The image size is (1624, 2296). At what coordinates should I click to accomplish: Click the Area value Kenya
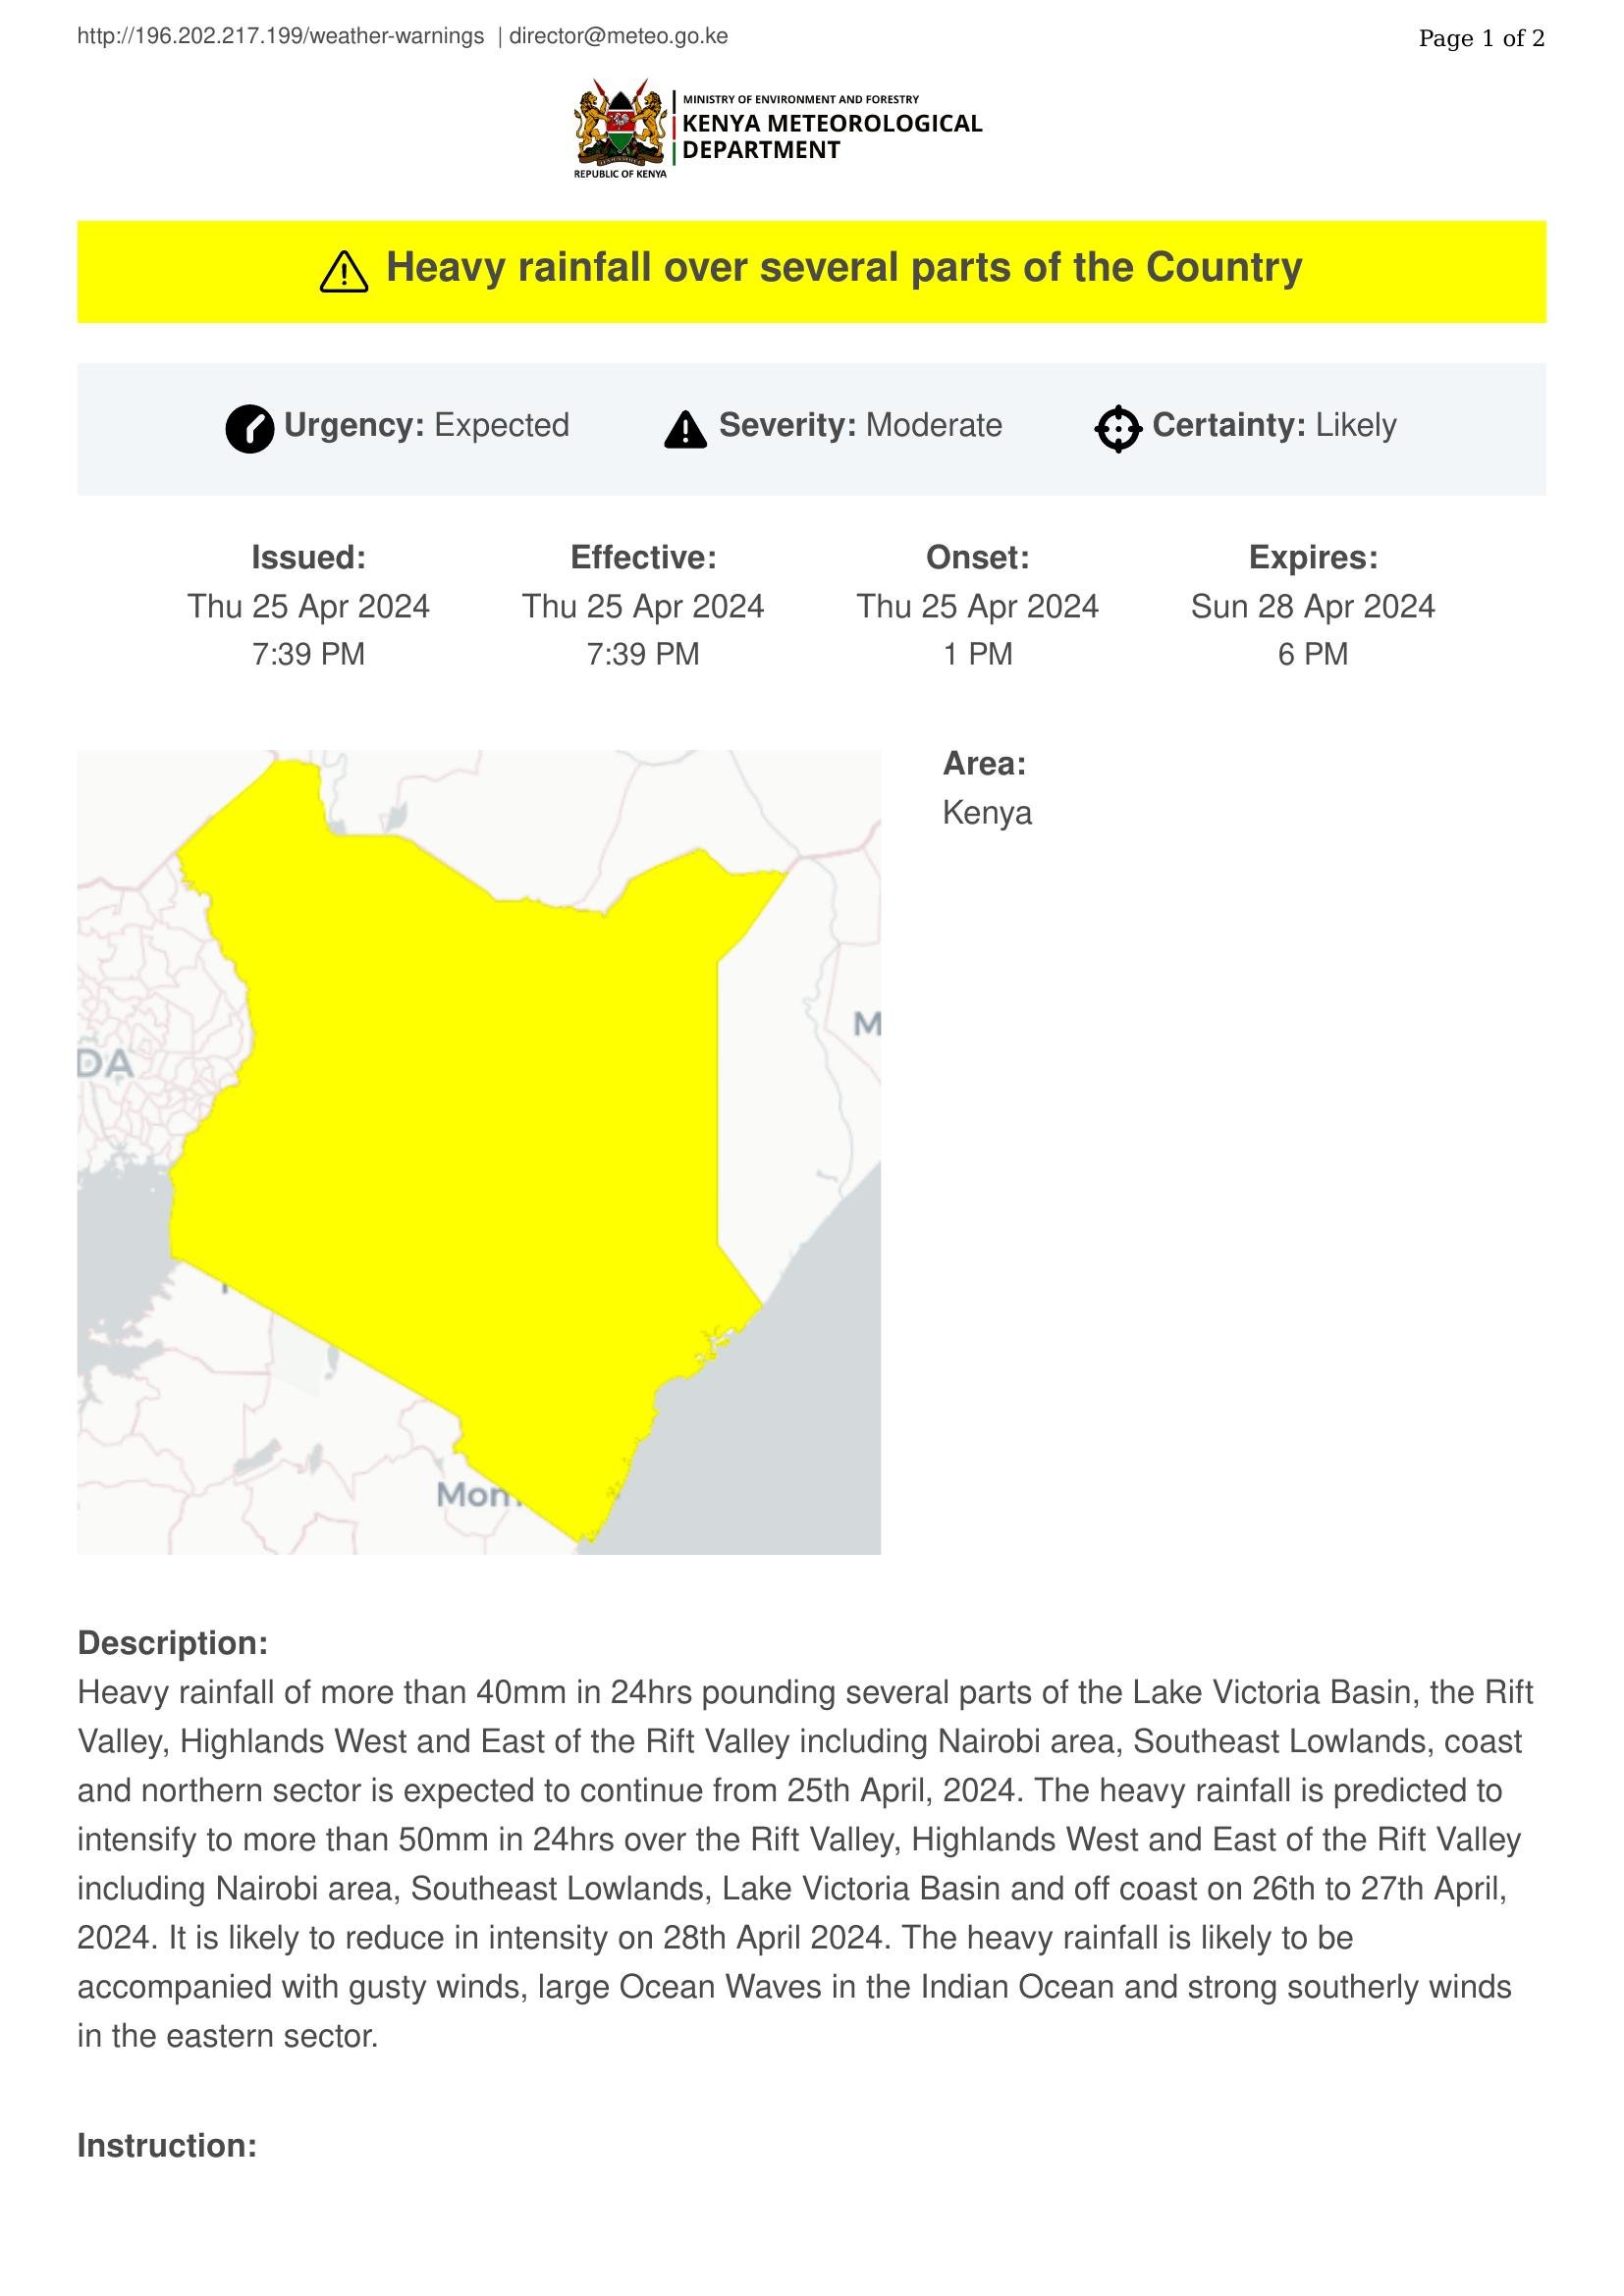pos(987,812)
